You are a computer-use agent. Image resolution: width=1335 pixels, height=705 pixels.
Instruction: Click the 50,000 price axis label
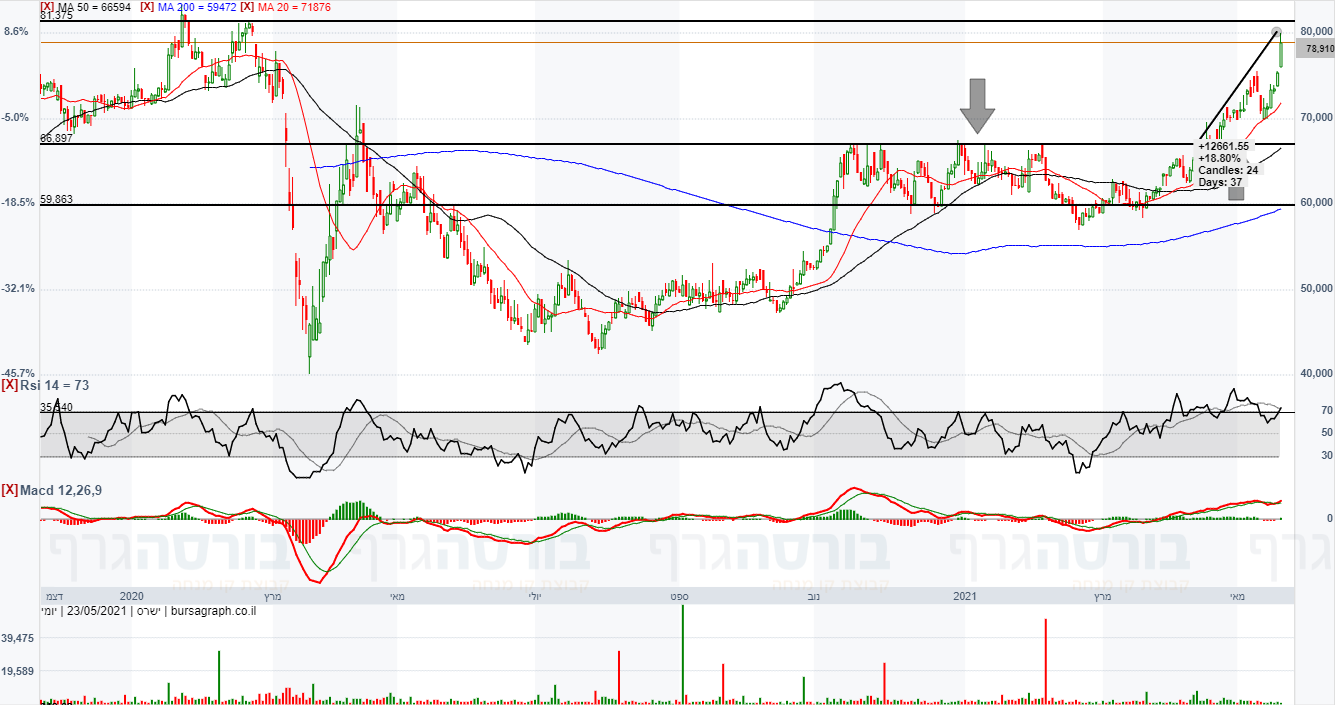(1318, 288)
